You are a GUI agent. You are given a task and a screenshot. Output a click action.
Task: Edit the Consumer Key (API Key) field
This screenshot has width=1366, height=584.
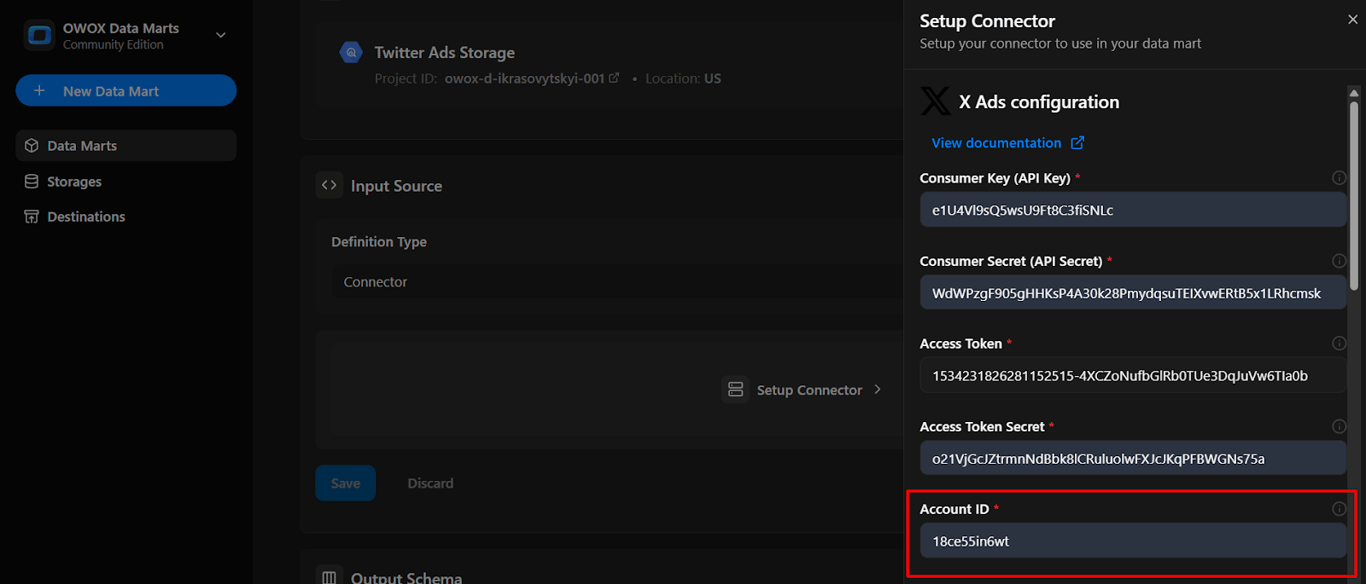pos(1133,210)
